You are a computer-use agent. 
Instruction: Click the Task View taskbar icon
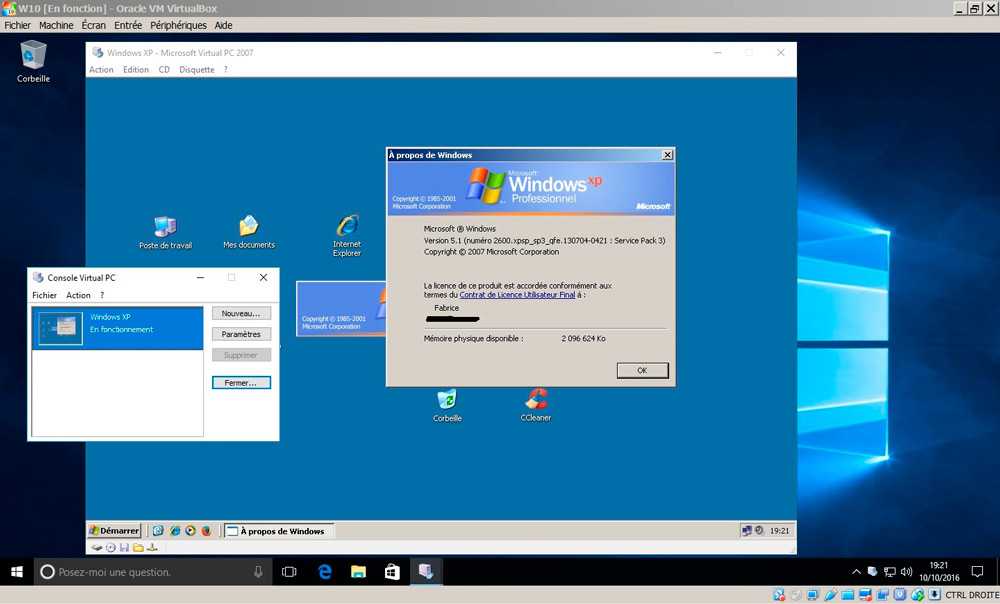point(289,572)
